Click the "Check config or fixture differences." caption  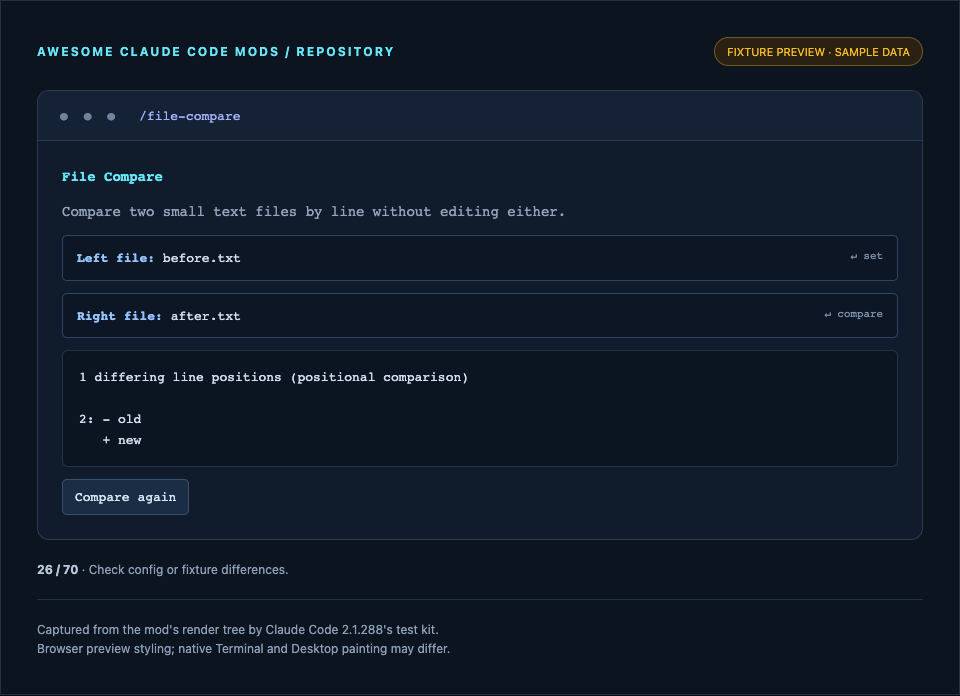[189, 570]
